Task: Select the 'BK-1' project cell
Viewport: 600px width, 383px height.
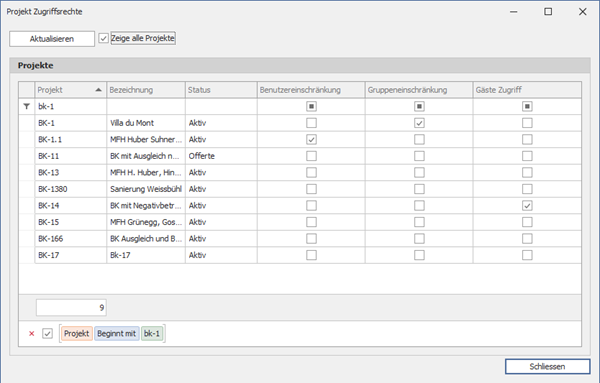Action: [x=71, y=123]
